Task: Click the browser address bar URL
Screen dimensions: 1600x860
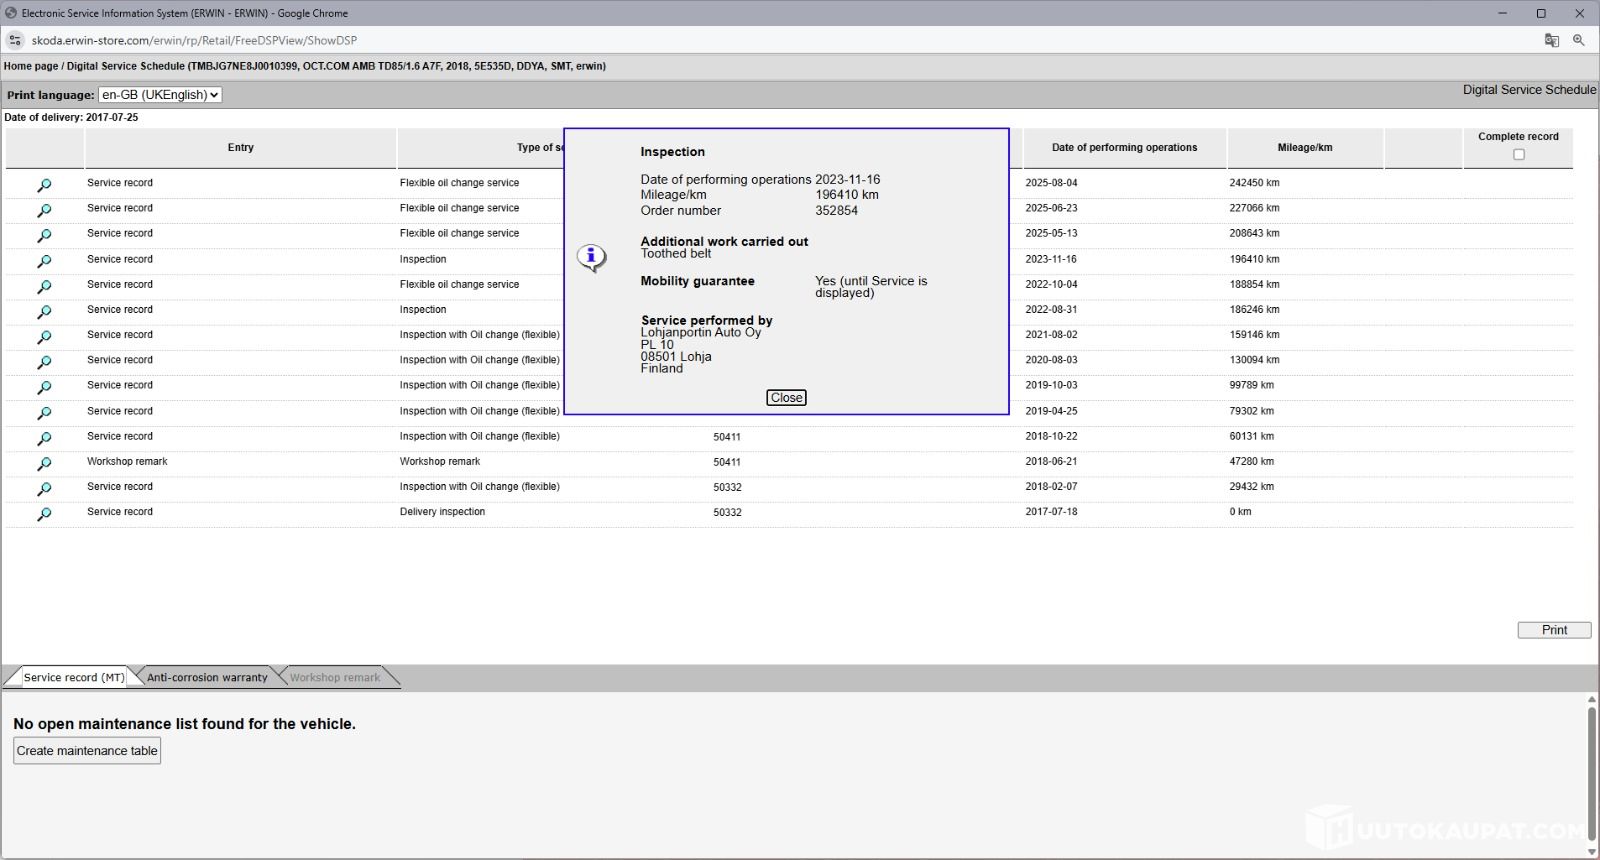Action: pos(194,40)
